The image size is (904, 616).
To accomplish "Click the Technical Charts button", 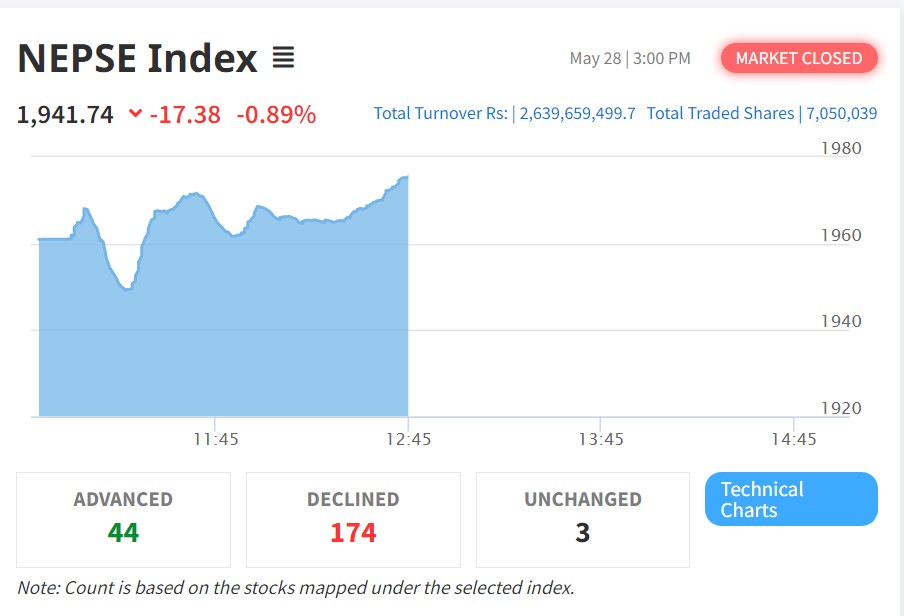I will 791,499.
